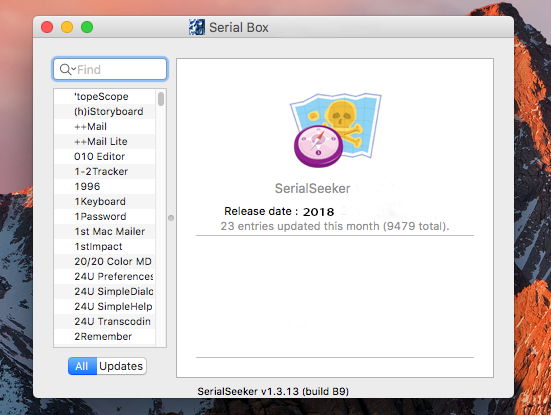Screen dimensions: 551x415
Task: Select 20/20 Color MD entry
Action: pyautogui.click(x=105, y=261)
